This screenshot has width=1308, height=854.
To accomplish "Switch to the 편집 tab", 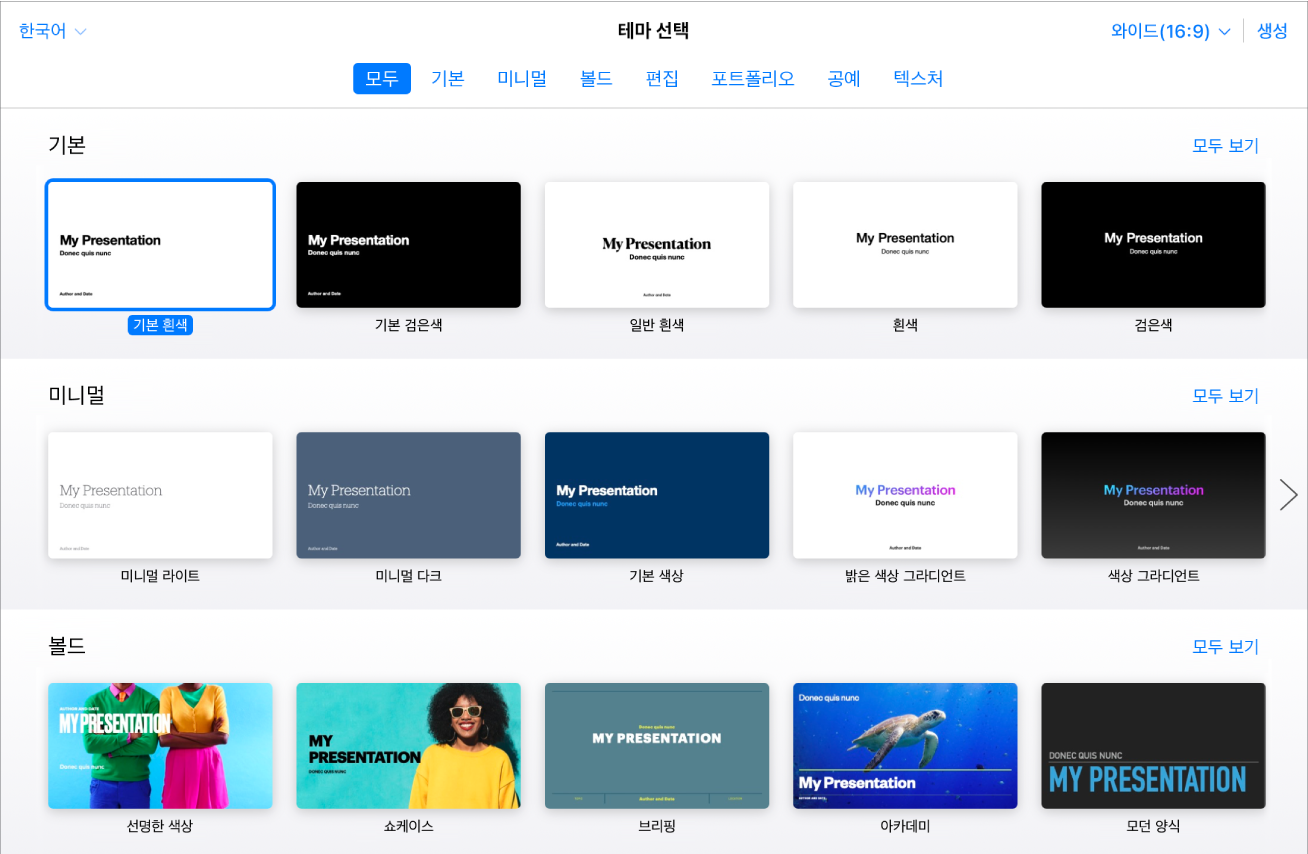I will (660, 78).
